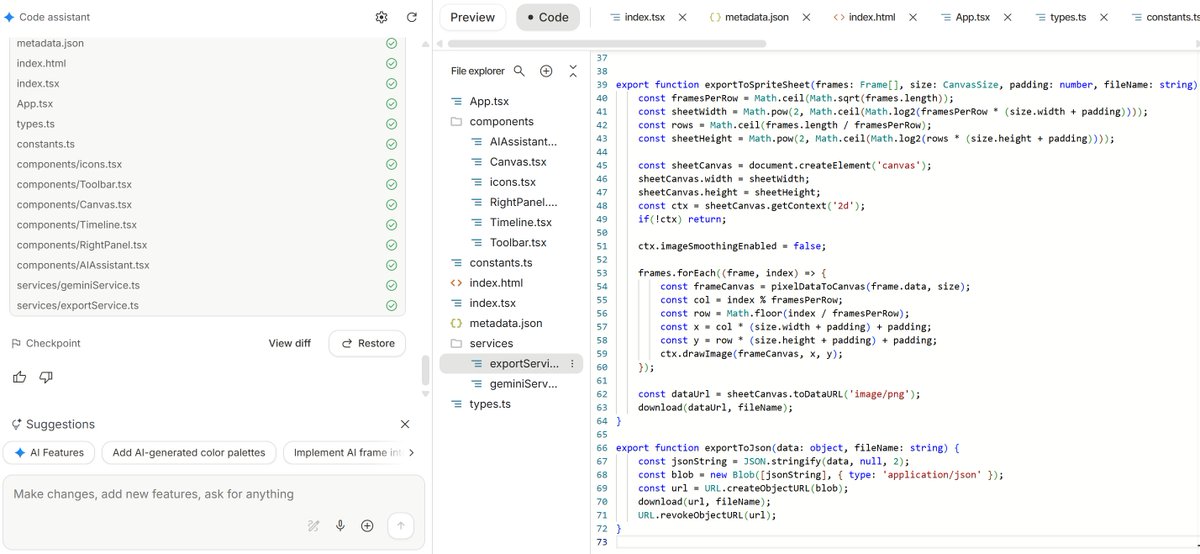
Task: Add a new file in File explorer
Action: pyautogui.click(x=546, y=71)
